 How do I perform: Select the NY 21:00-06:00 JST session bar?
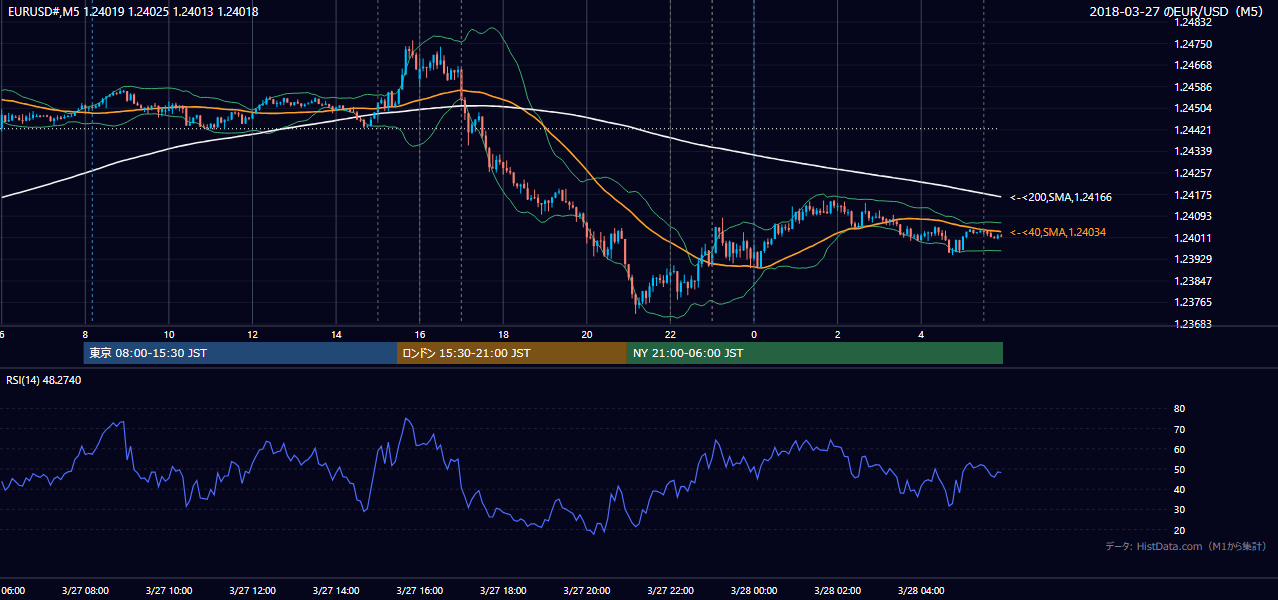[x=815, y=353]
